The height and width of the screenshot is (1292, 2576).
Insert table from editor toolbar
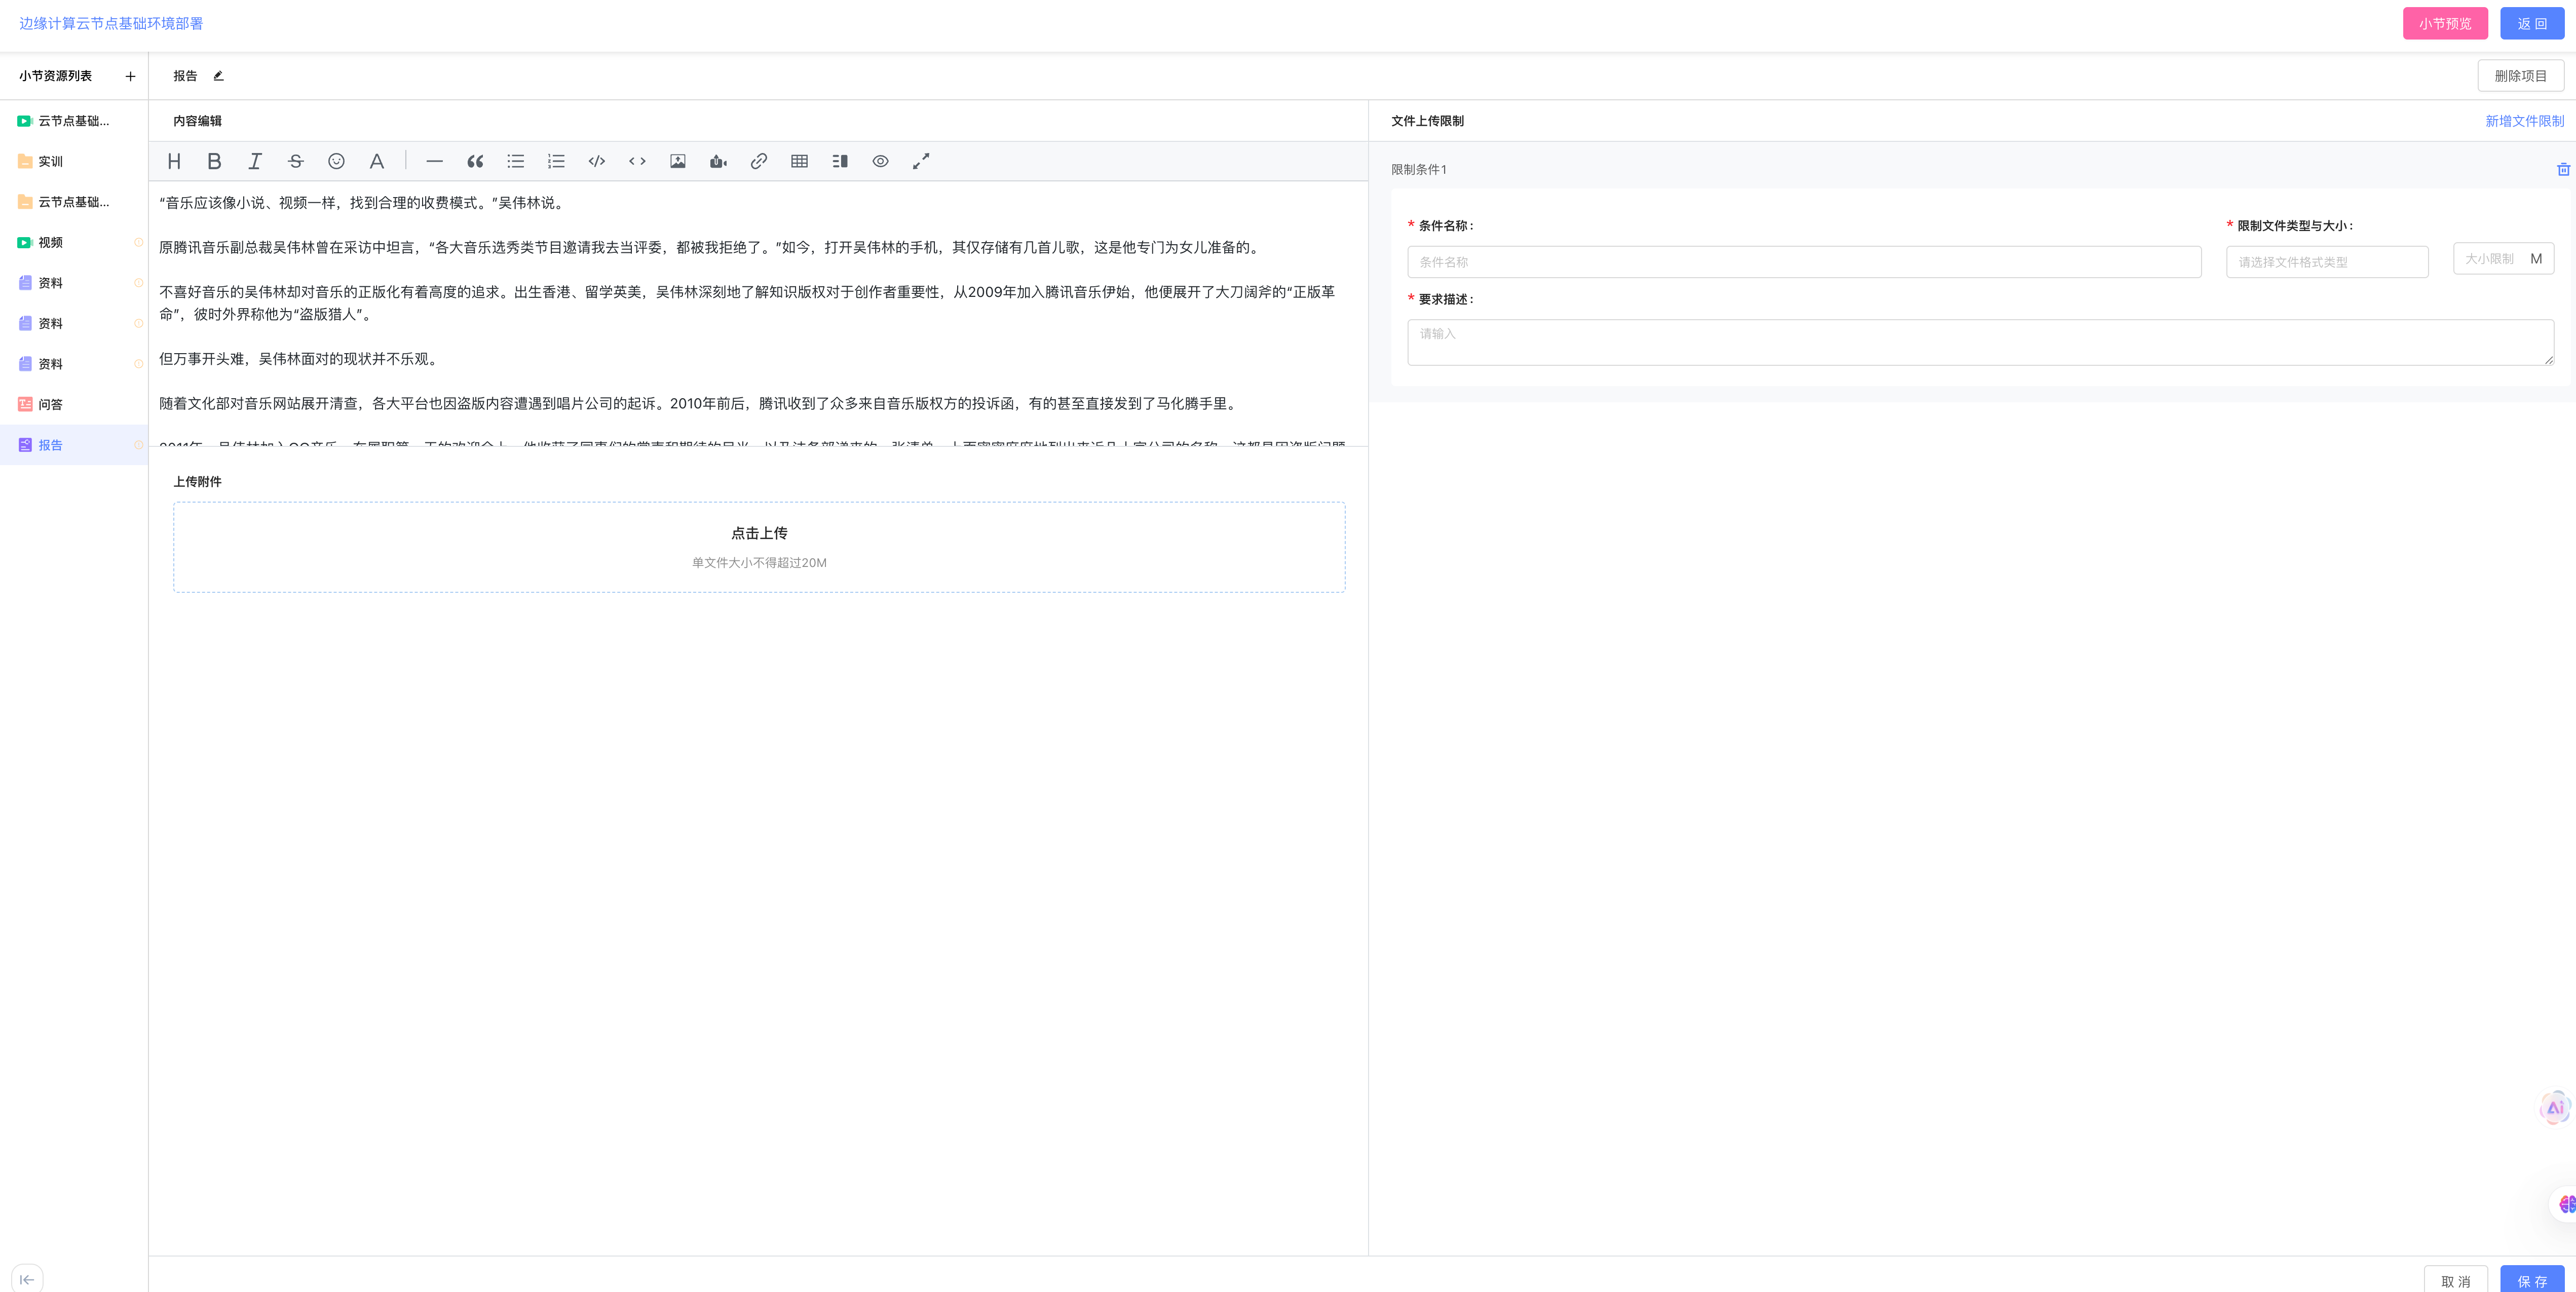(799, 161)
